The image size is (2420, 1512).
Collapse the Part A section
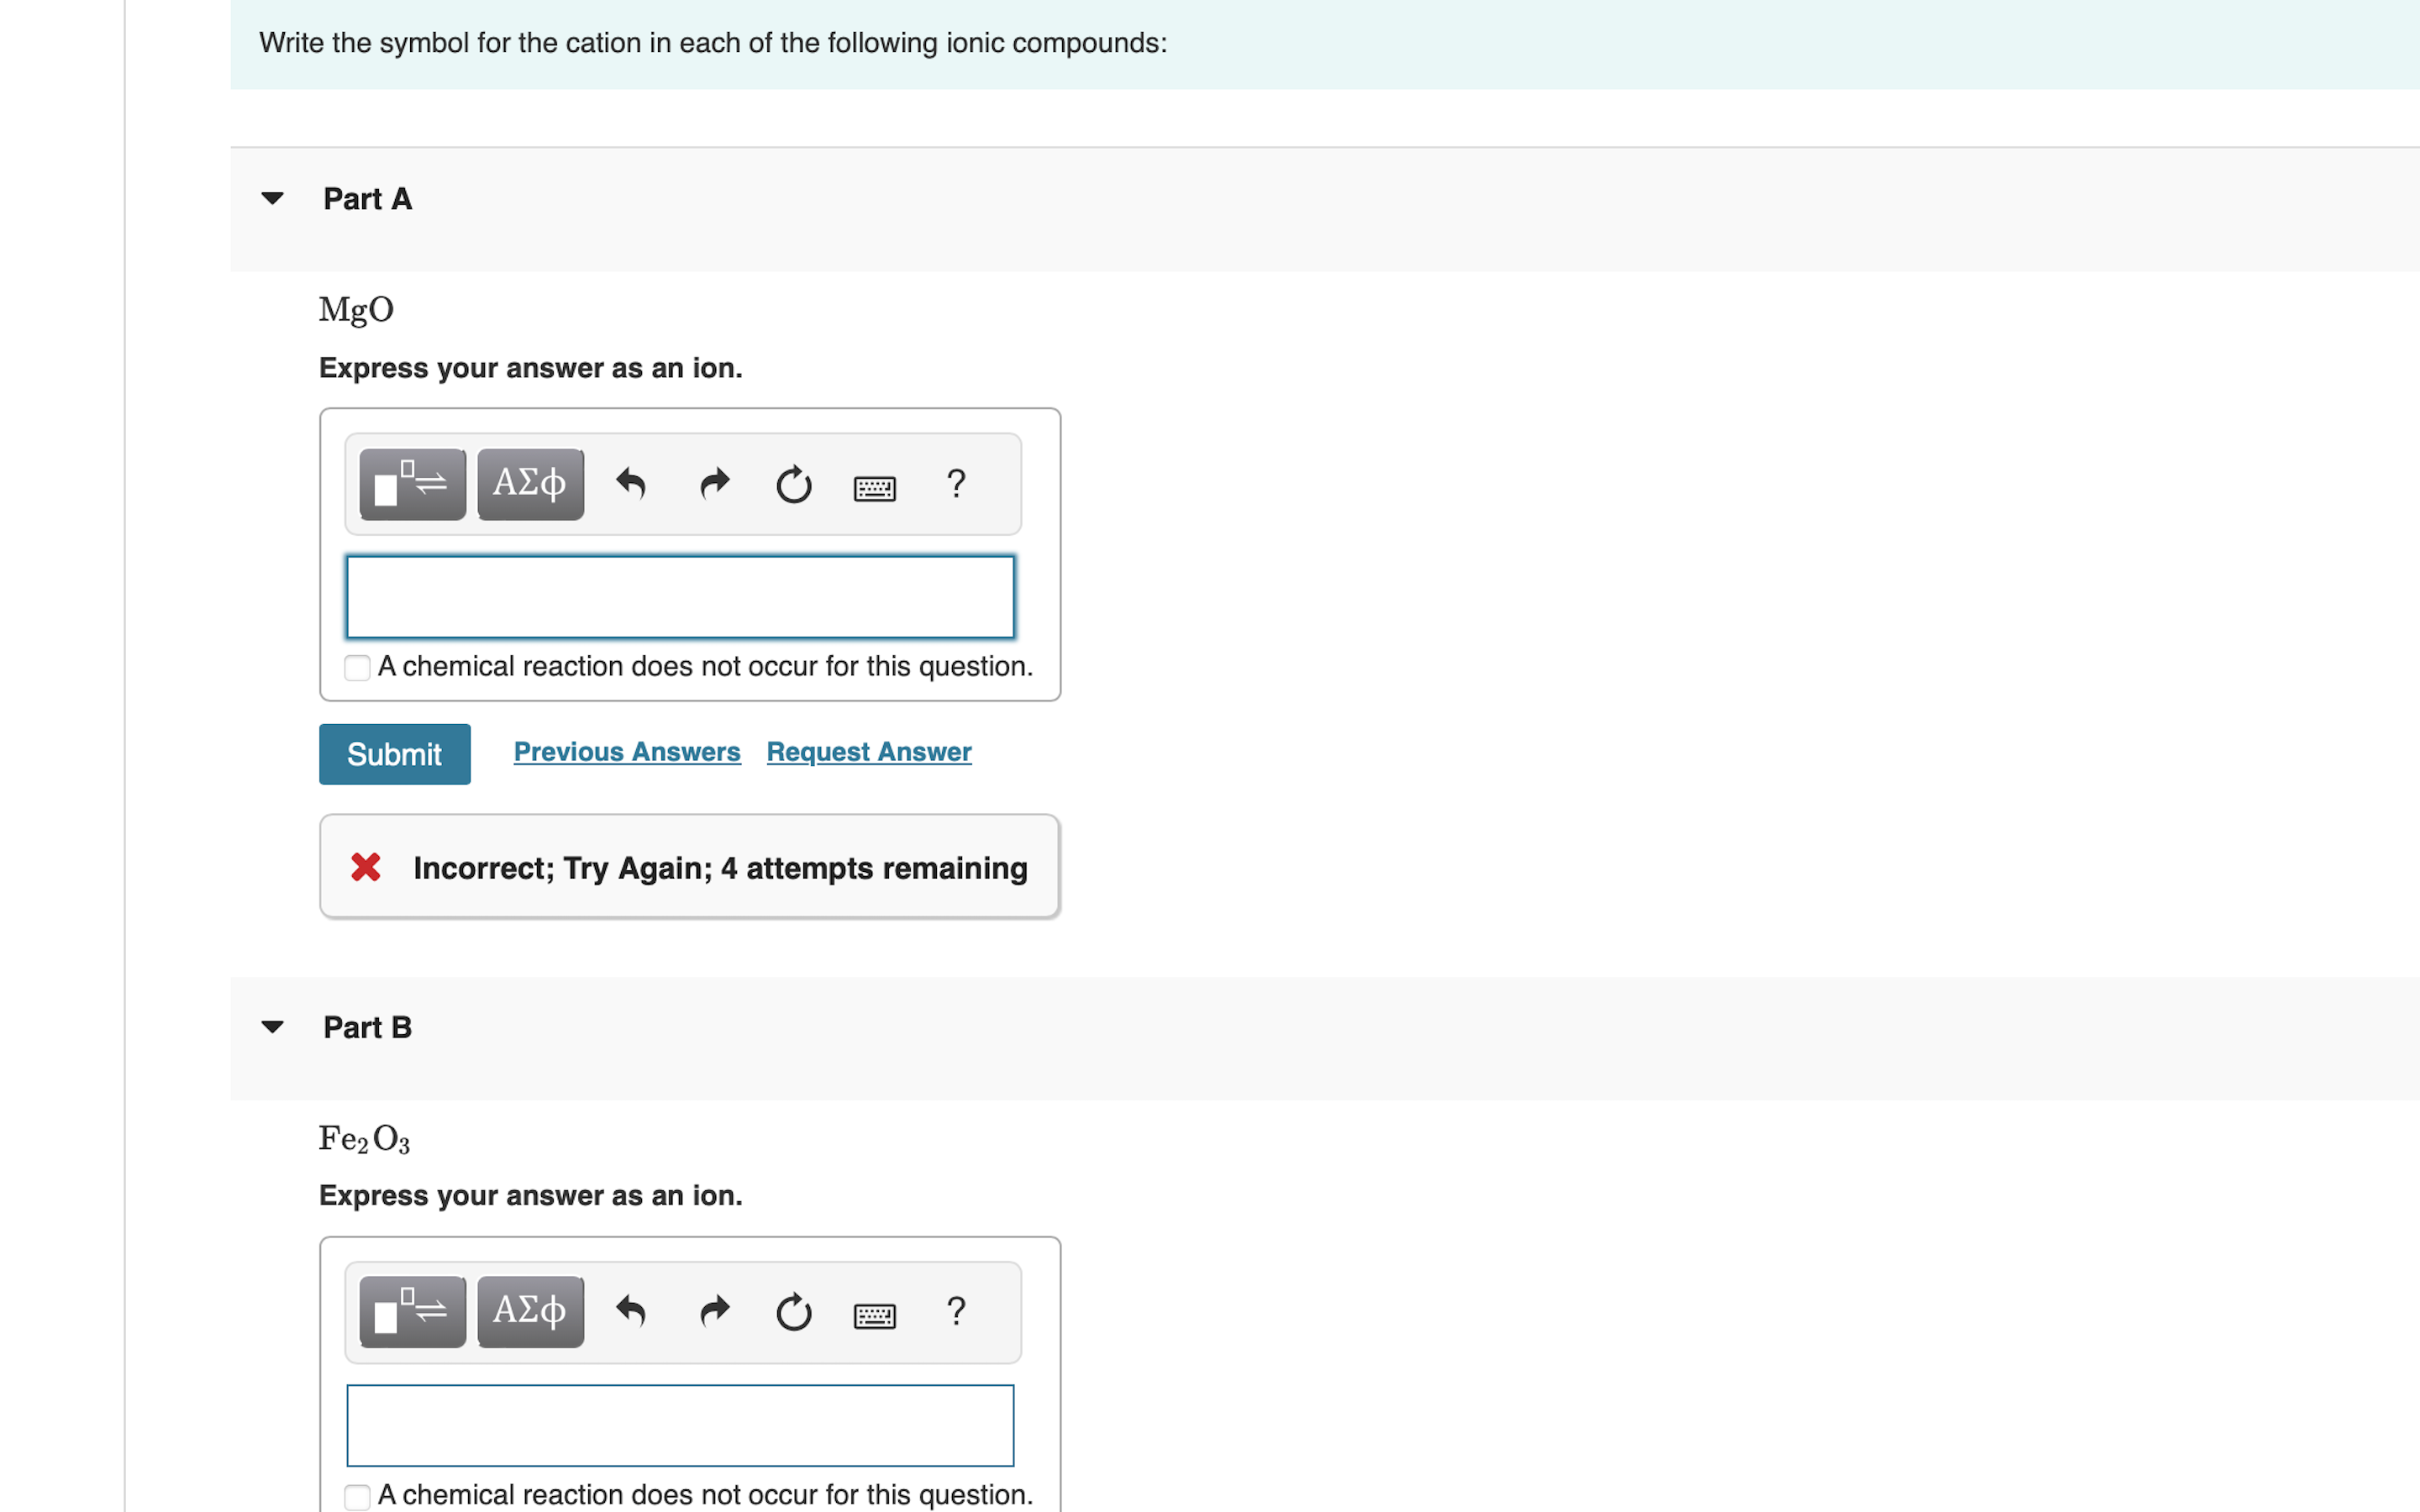pyautogui.click(x=273, y=198)
